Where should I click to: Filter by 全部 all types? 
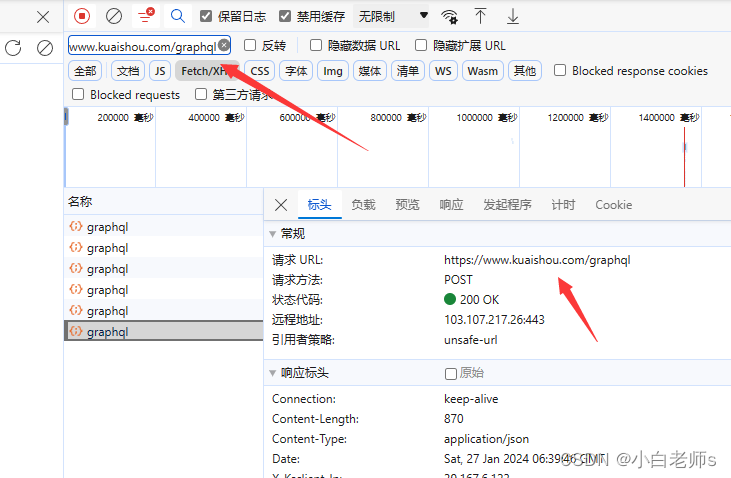tap(85, 71)
